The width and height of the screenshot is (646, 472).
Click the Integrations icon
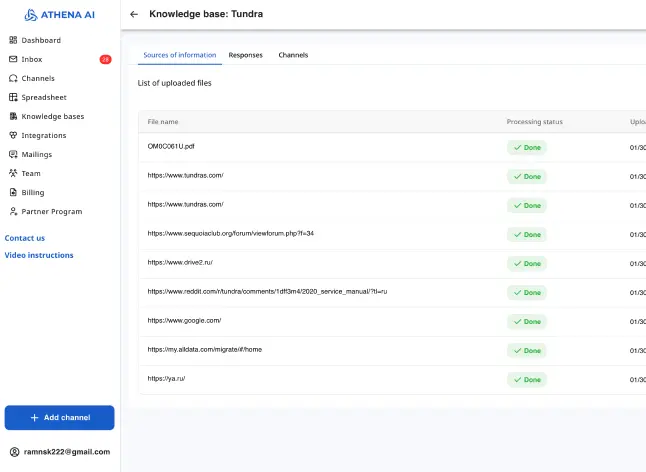(x=13, y=135)
